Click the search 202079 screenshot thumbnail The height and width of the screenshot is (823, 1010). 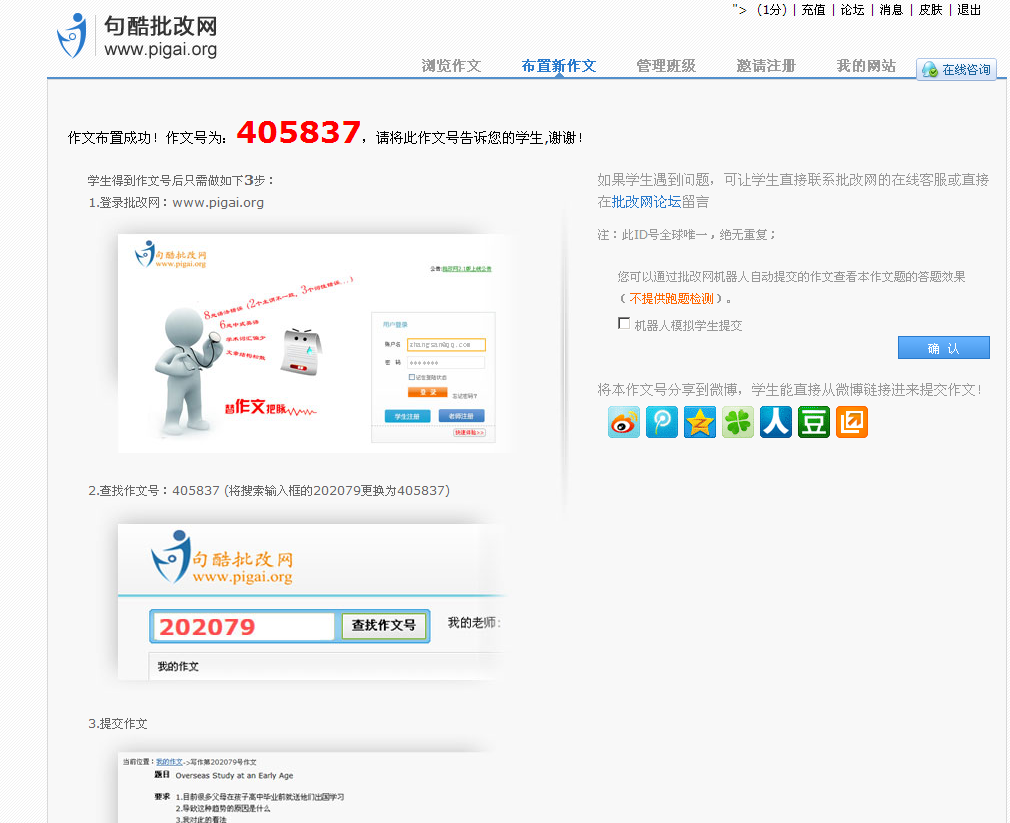coord(312,602)
